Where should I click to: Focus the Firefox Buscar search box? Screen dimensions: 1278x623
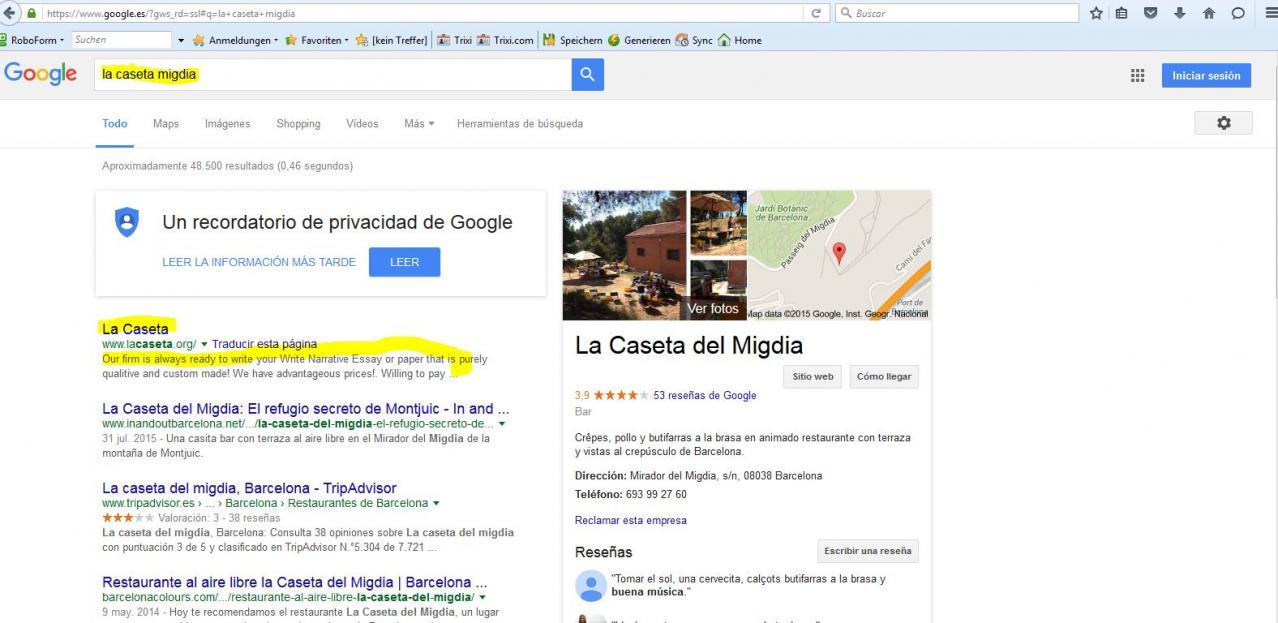pyautogui.click(x=957, y=13)
